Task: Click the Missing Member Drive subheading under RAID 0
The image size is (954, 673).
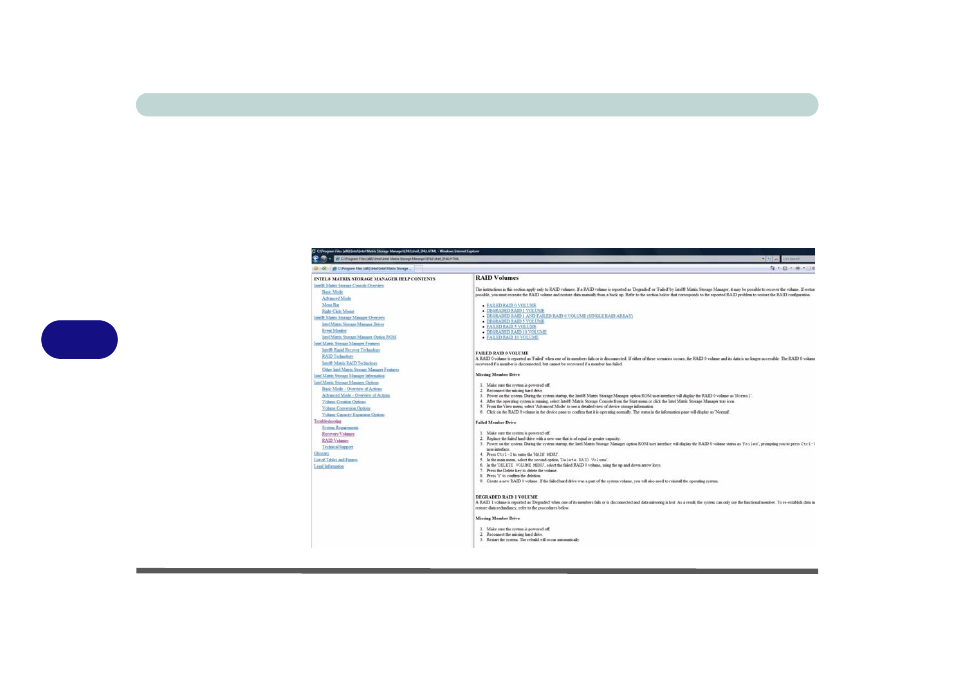Action: coord(498,375)
